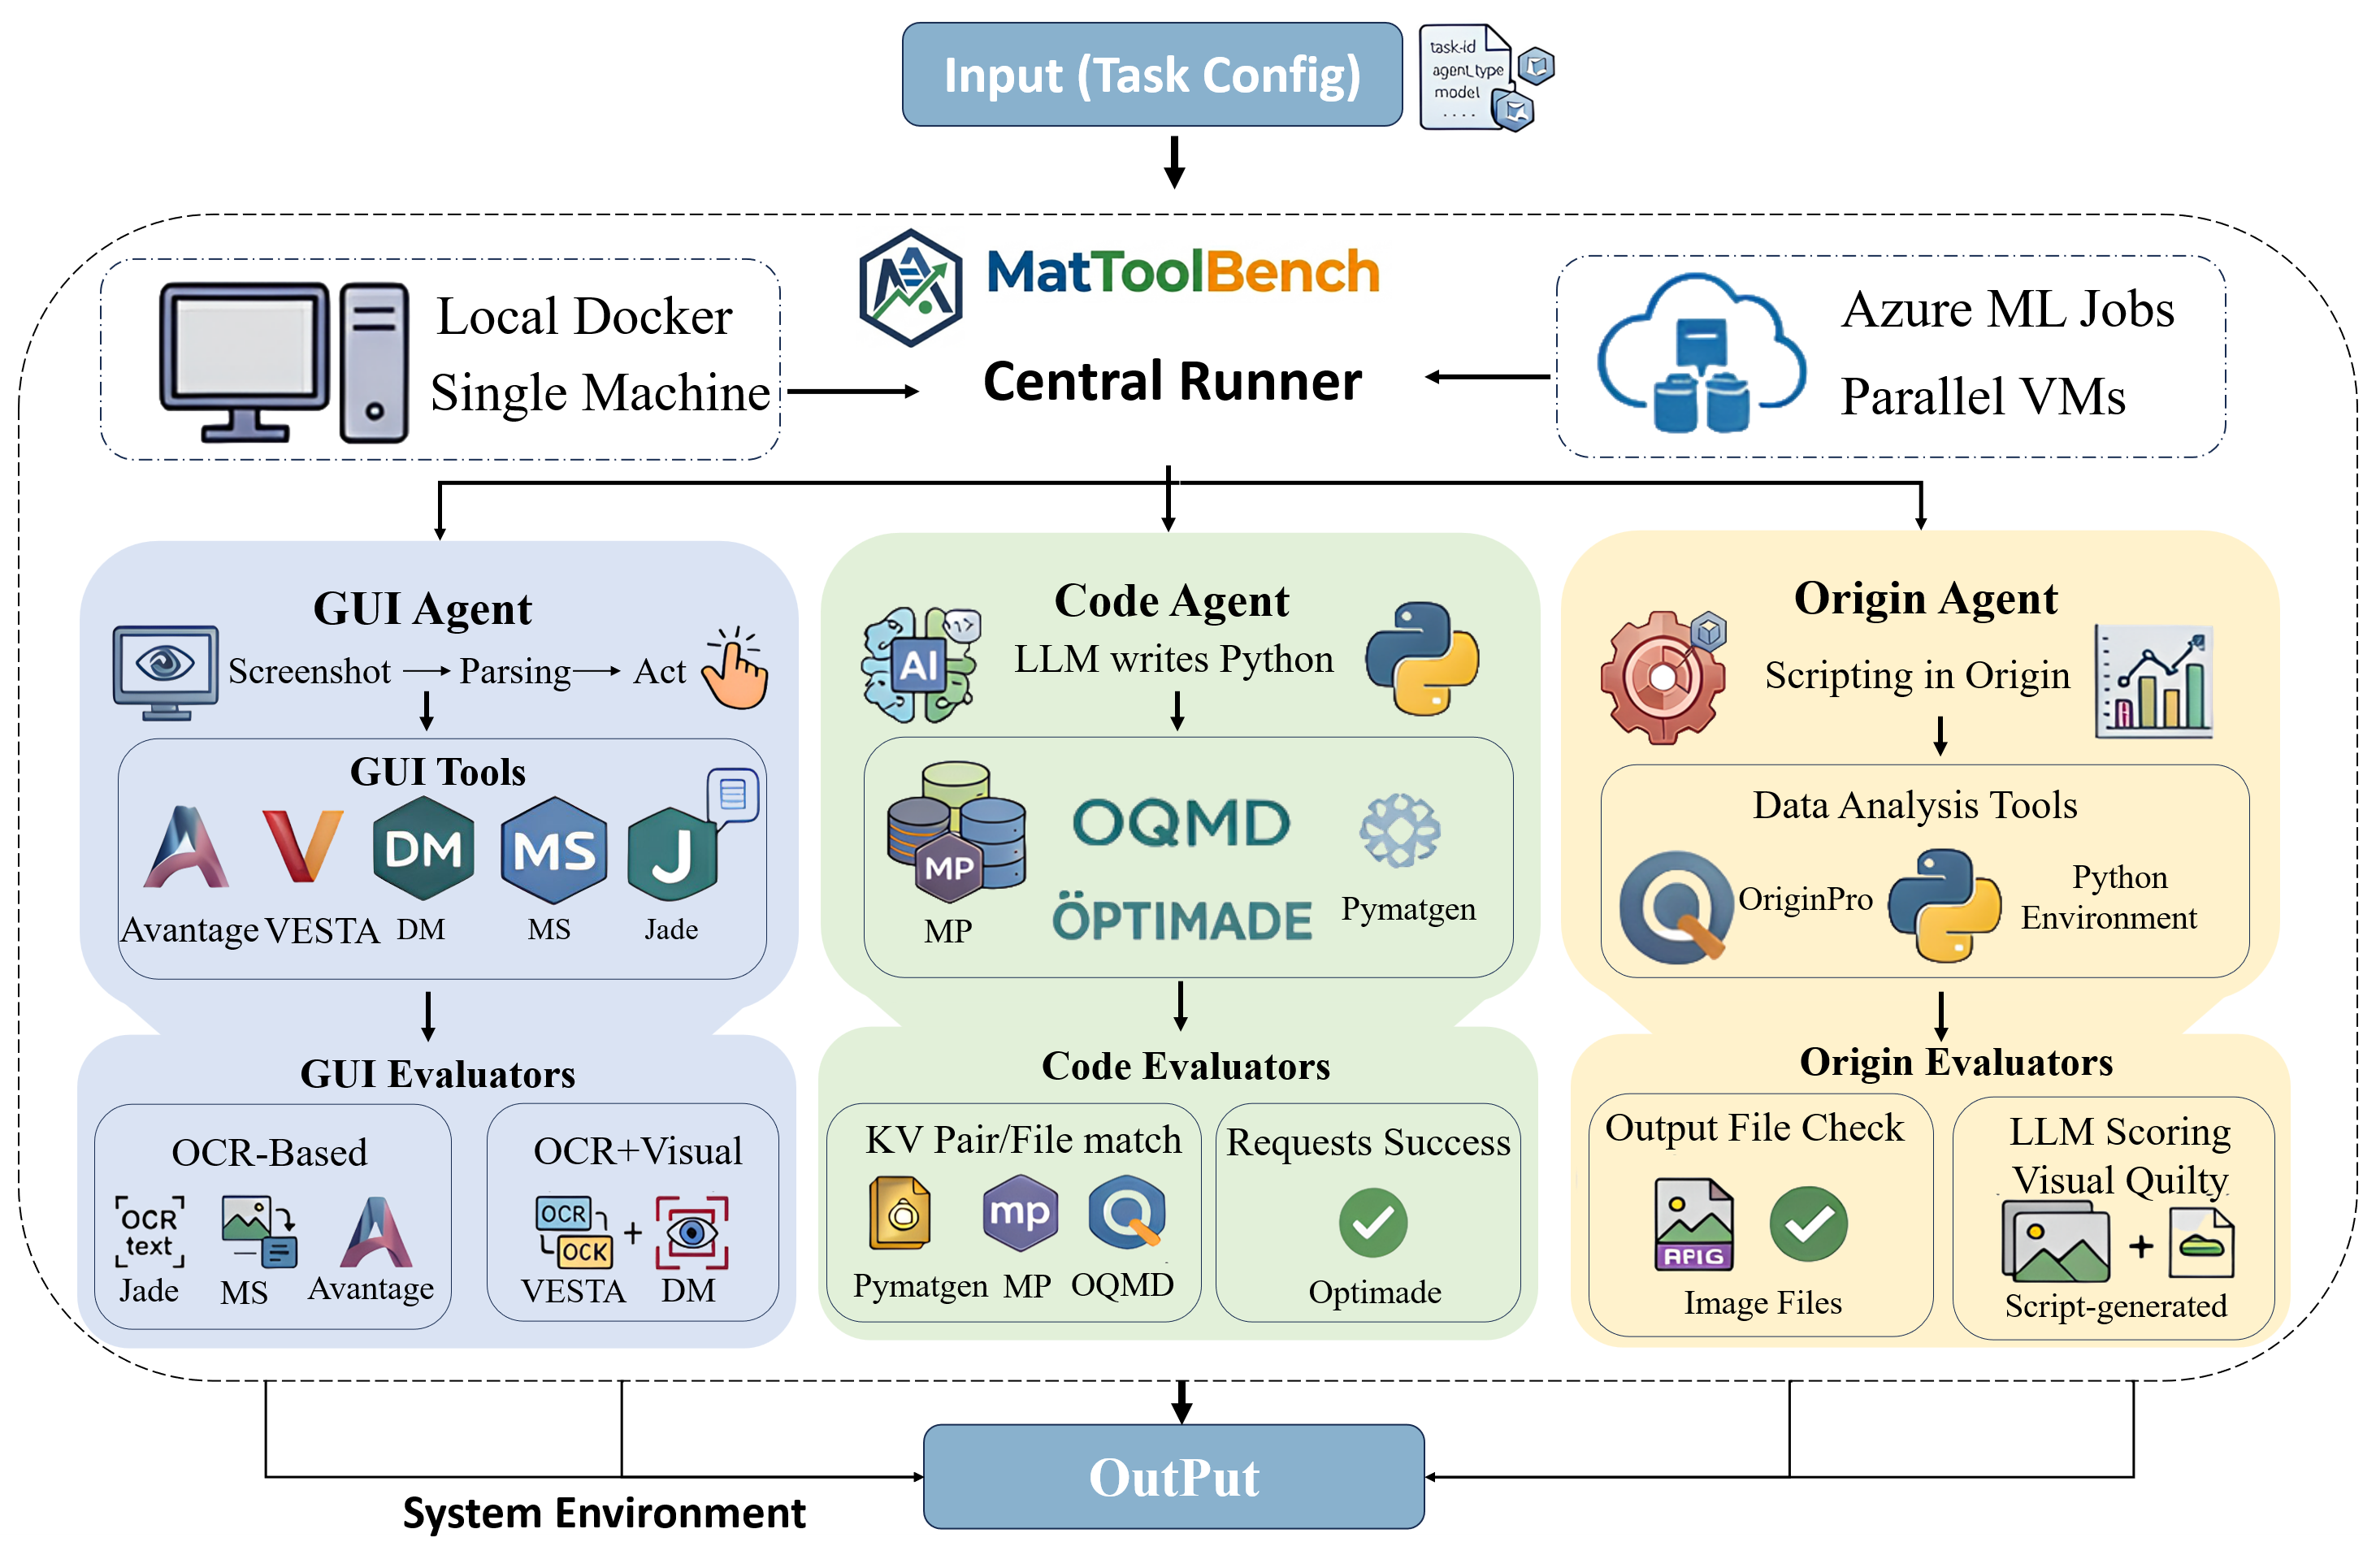Click the Input (Task Config) box
Image resolution: width=2376 pixels, height=1568 pixels.
click(1151, 75)
